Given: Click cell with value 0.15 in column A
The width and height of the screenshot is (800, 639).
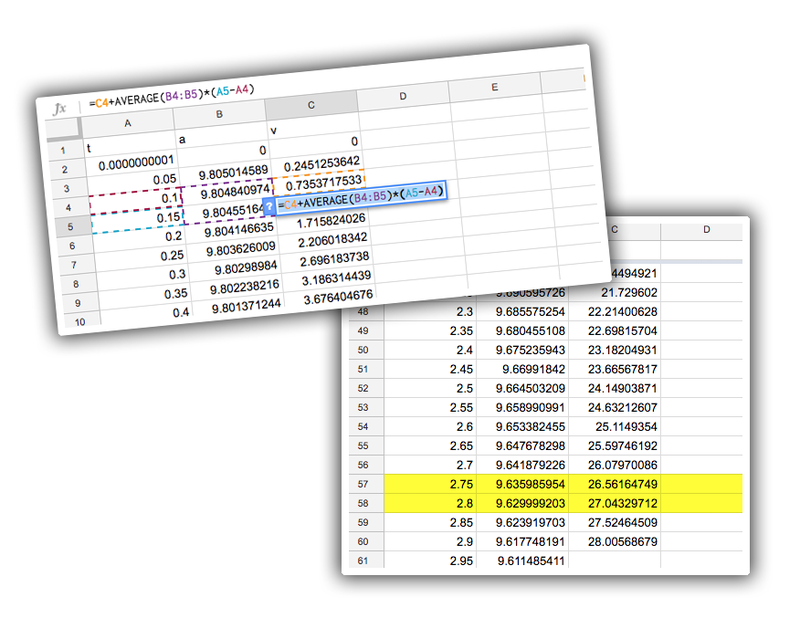Looking at the screenshot, I should coord(138,220).
